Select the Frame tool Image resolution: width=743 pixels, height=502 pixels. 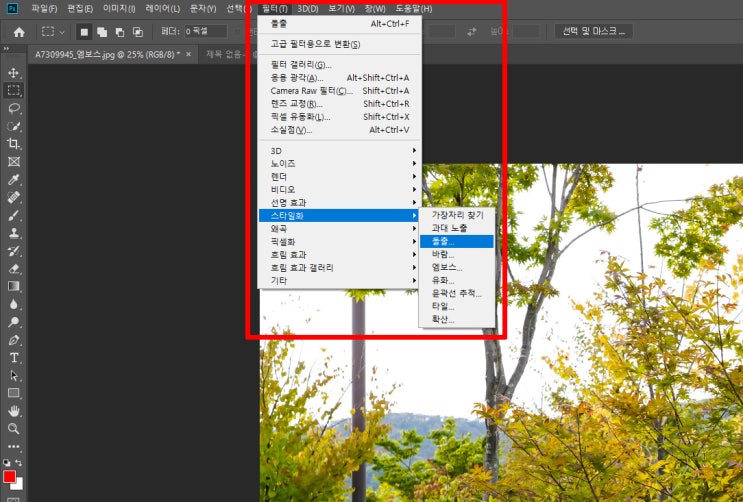point(13,162)
